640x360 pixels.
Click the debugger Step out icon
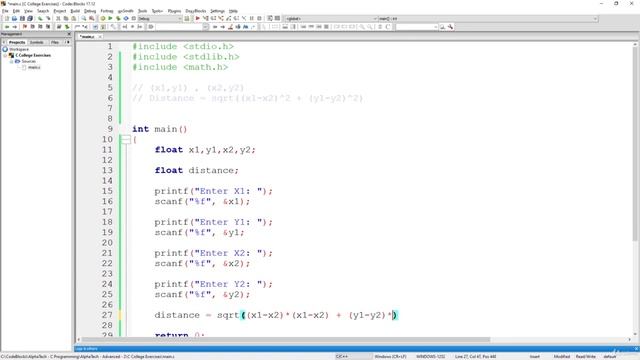pyautogui.click(x=229, y=19)
